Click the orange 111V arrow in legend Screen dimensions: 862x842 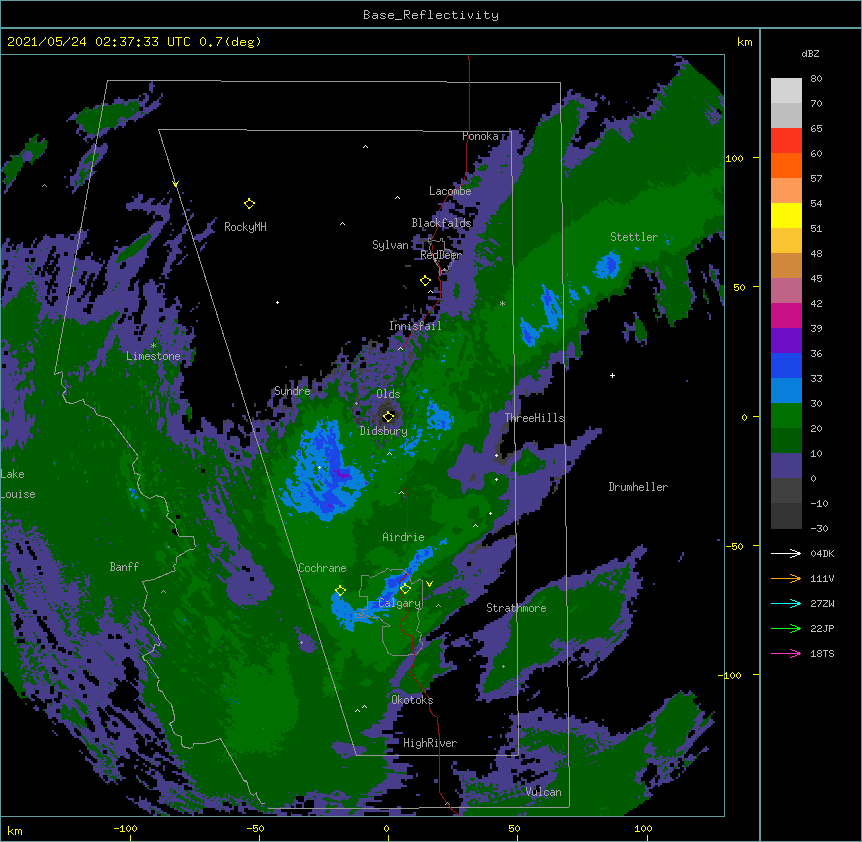786,578
